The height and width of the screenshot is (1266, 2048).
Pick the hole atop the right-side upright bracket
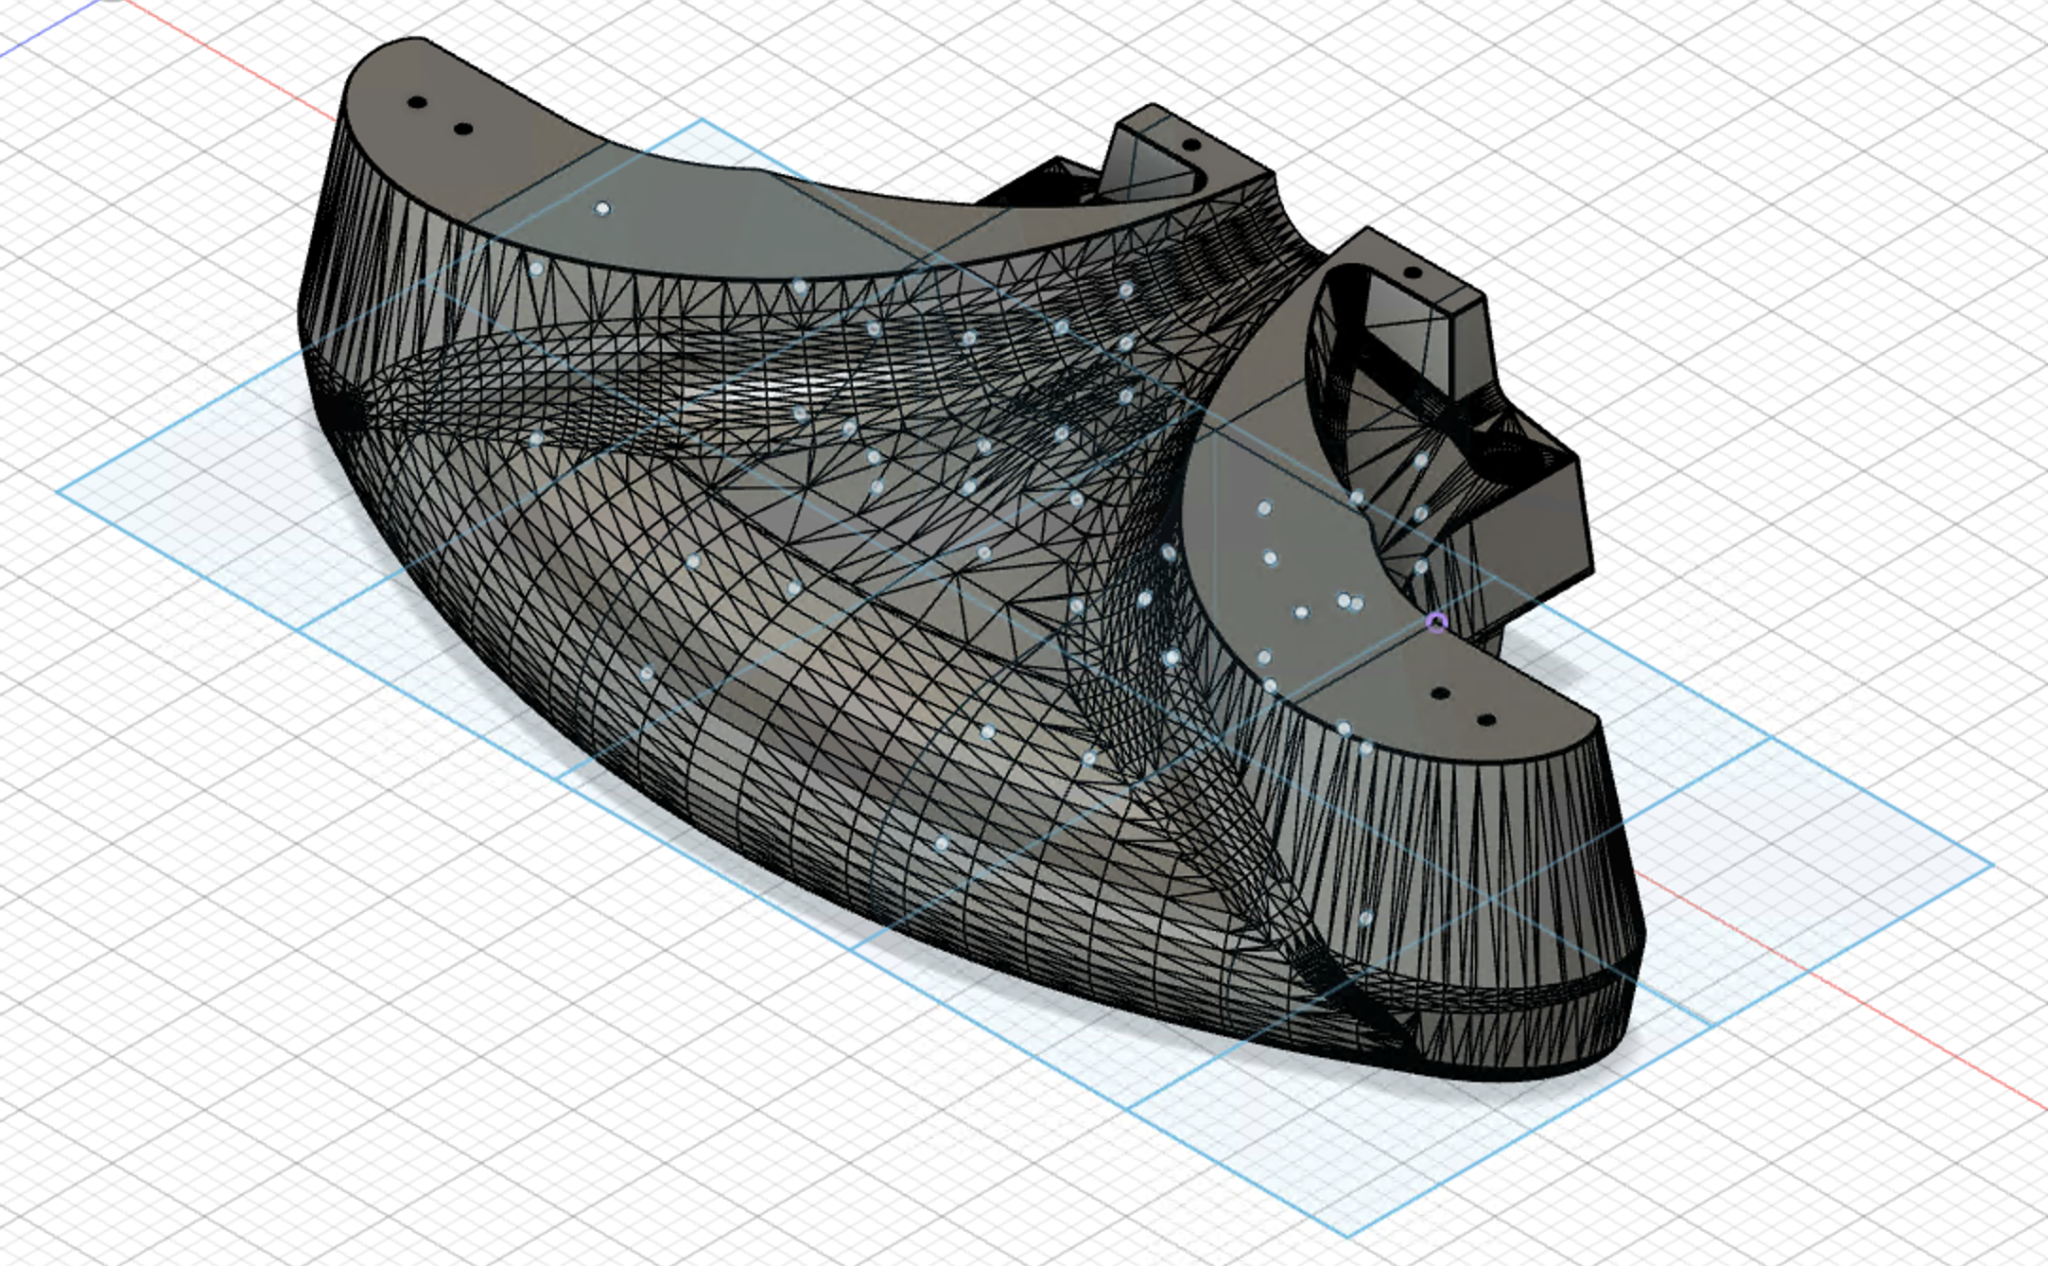1412,272
